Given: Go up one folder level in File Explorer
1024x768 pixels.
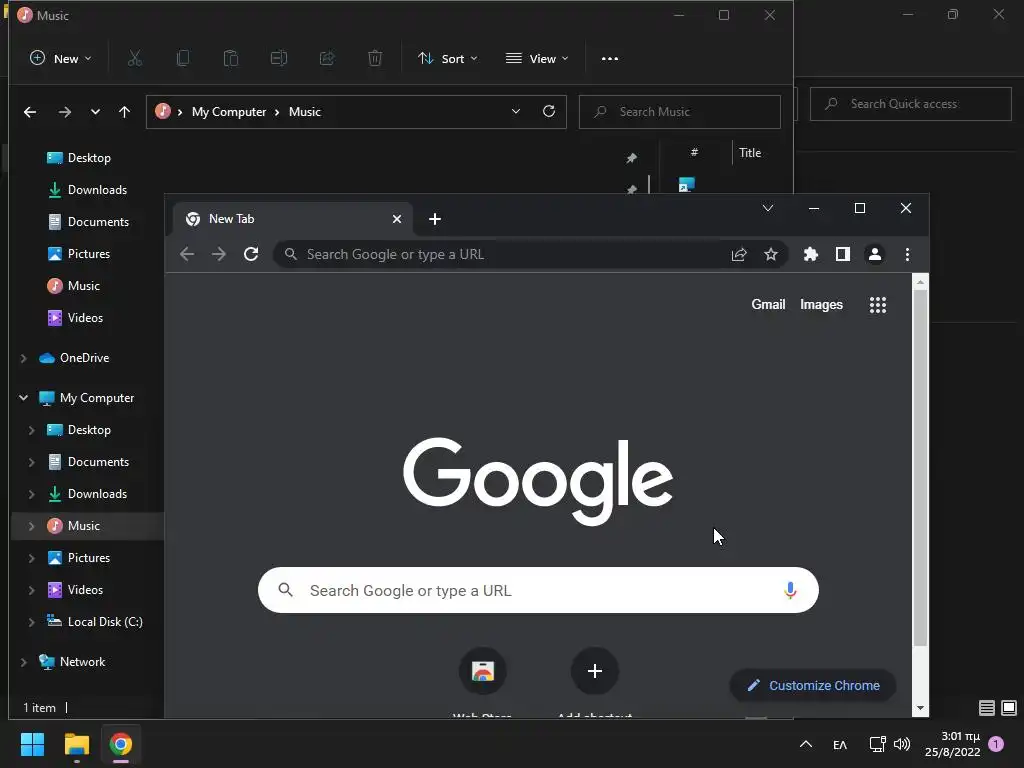Looking at the screenshot, I should [125, 112].
